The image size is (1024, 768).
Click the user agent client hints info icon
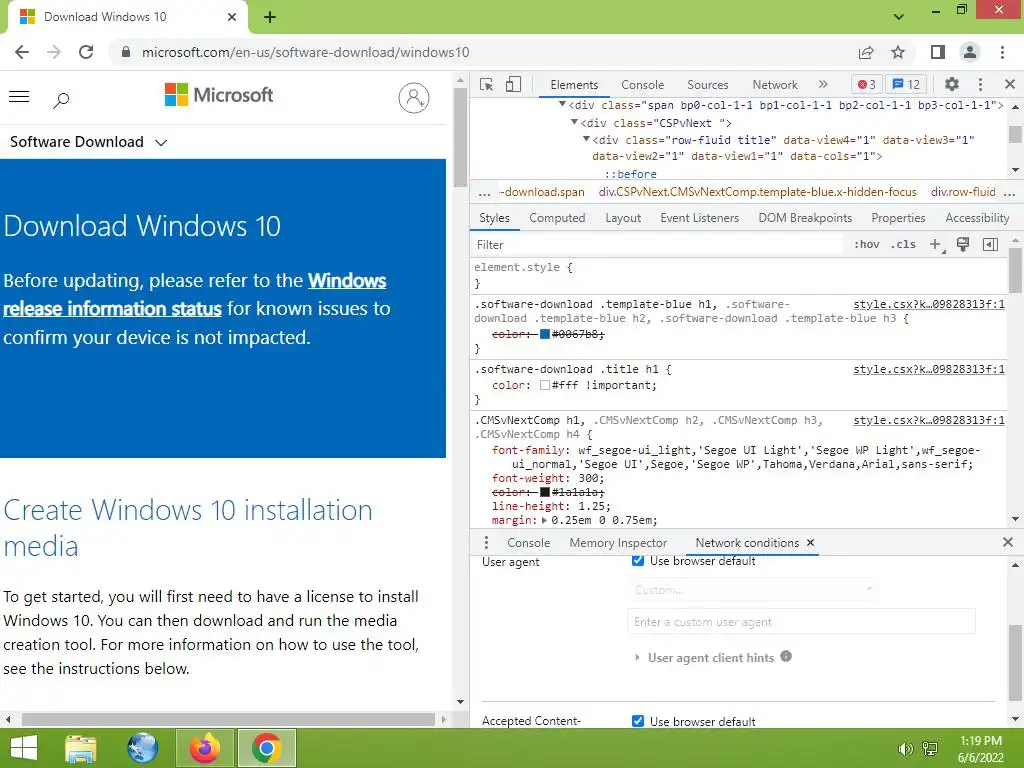tap(786, 656)
